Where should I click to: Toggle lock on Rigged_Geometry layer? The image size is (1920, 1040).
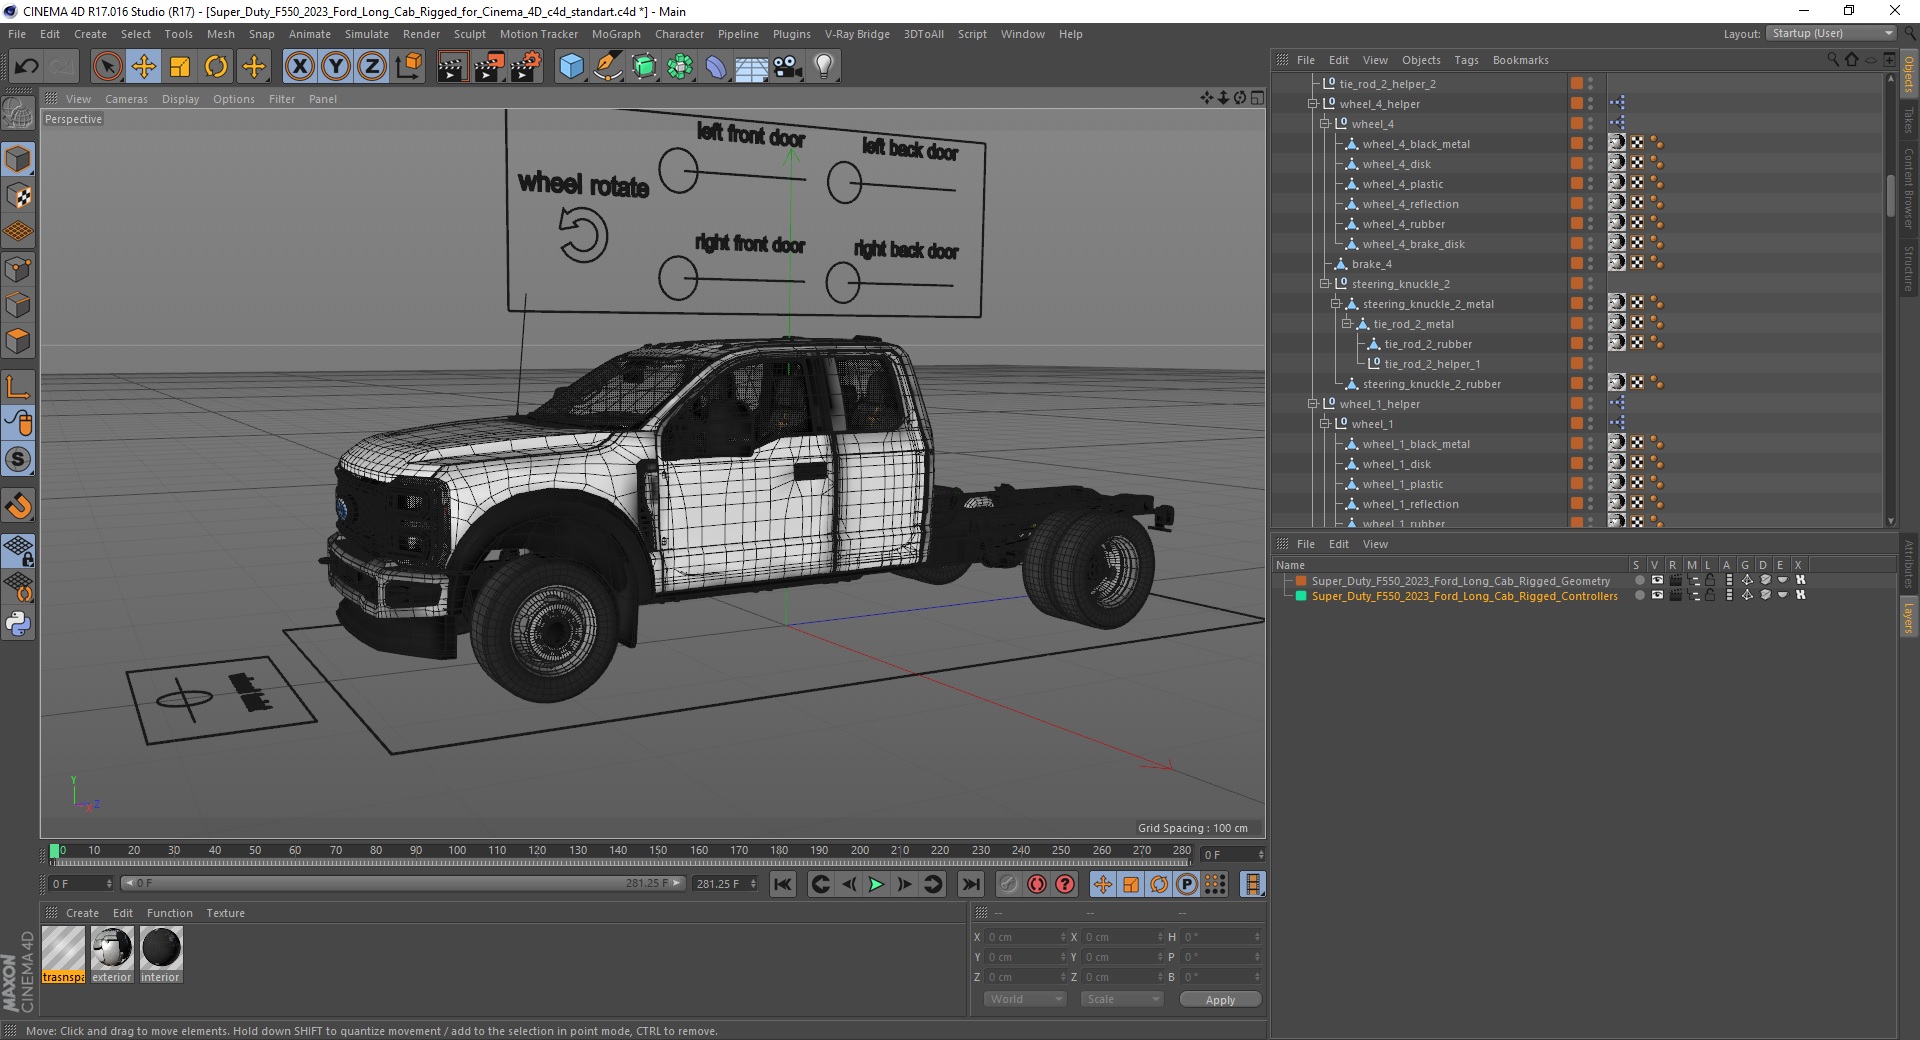coord(1710,580)
